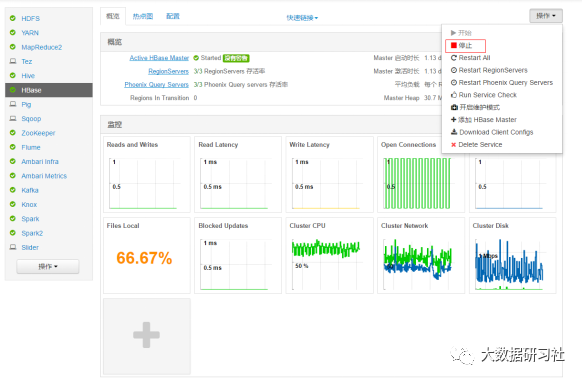Image resolution: width=583 pixels, height=381 pixels.
Task: Click the ZooKeeper green status icon
Action: 13,133
